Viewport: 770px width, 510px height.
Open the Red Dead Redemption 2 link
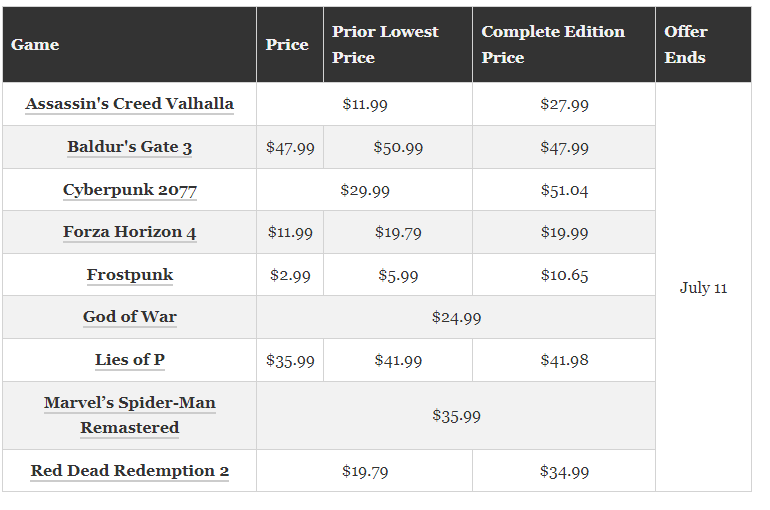pos(129,471)
